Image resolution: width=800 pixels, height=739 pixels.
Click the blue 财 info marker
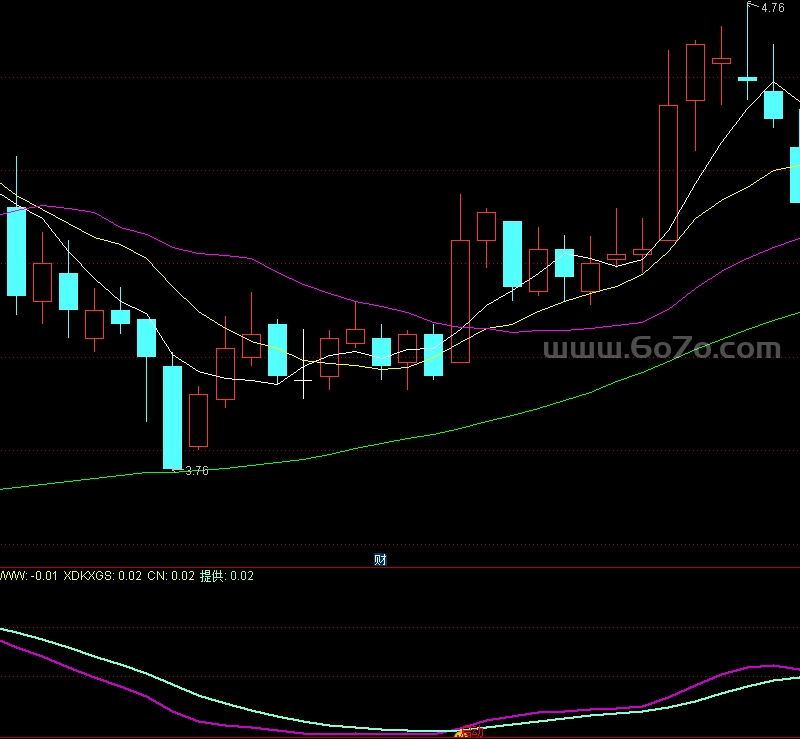380,559
